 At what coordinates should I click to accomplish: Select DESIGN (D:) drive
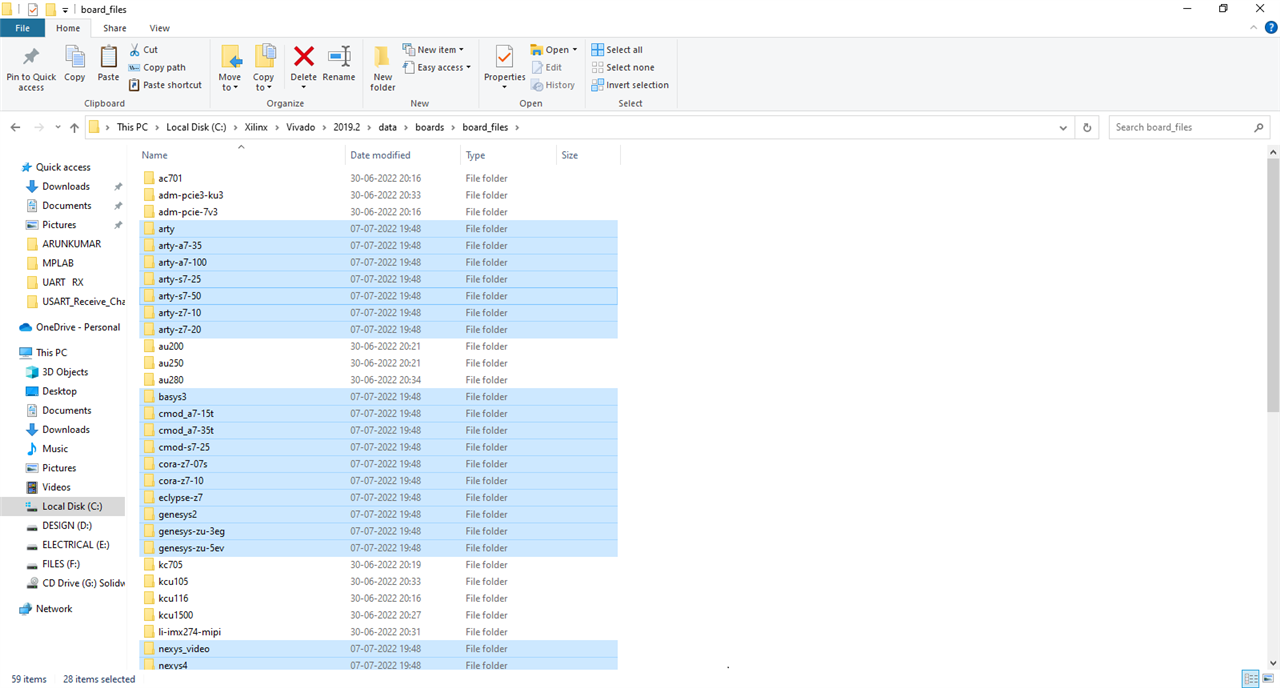click(x=67, y=525)
